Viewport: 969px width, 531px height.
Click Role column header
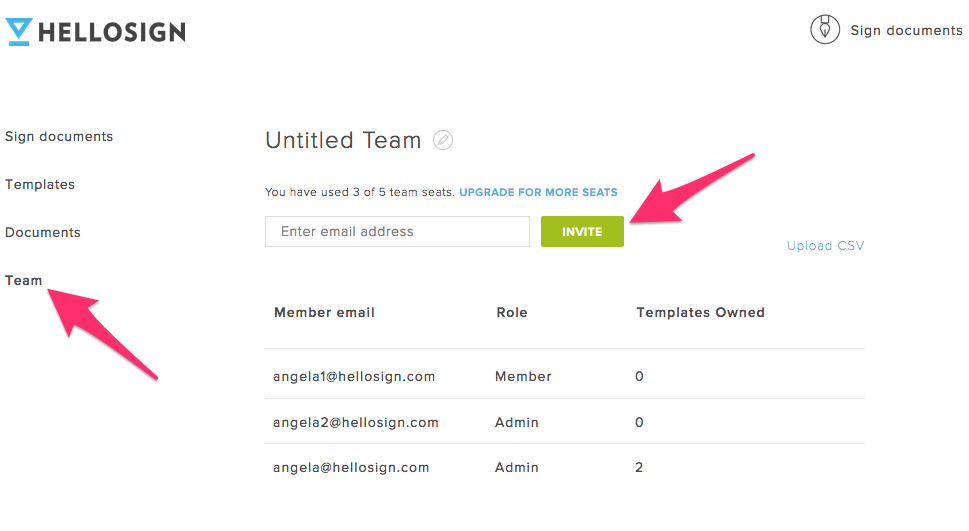click(512, 312)
